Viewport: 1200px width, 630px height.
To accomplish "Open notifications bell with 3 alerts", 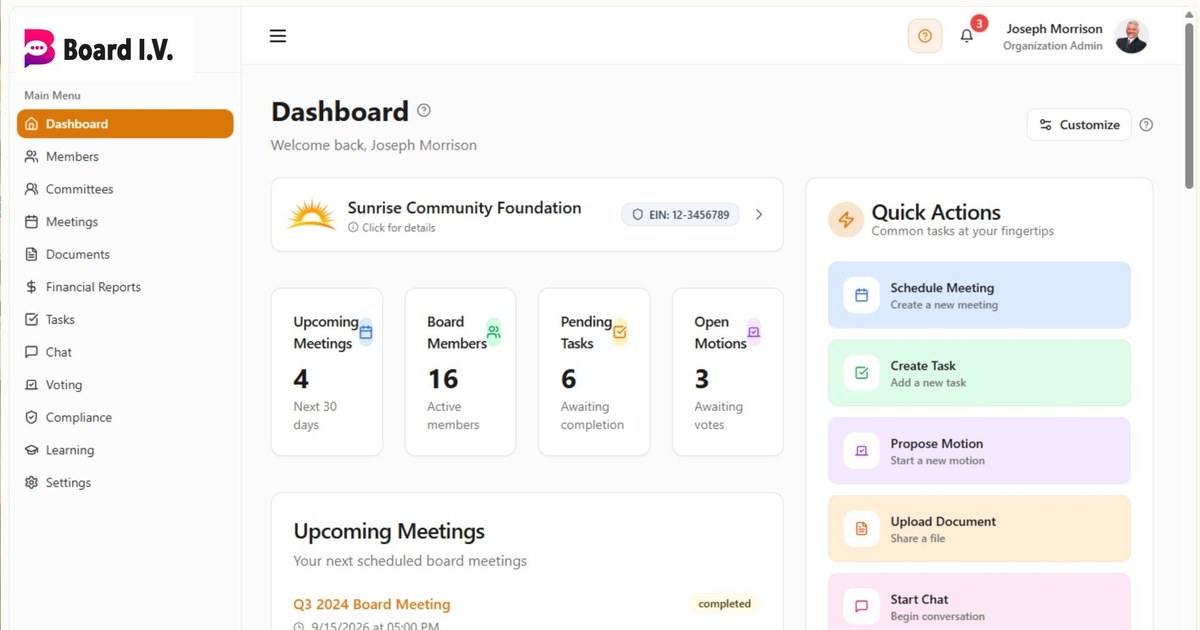I will (967, 36).
